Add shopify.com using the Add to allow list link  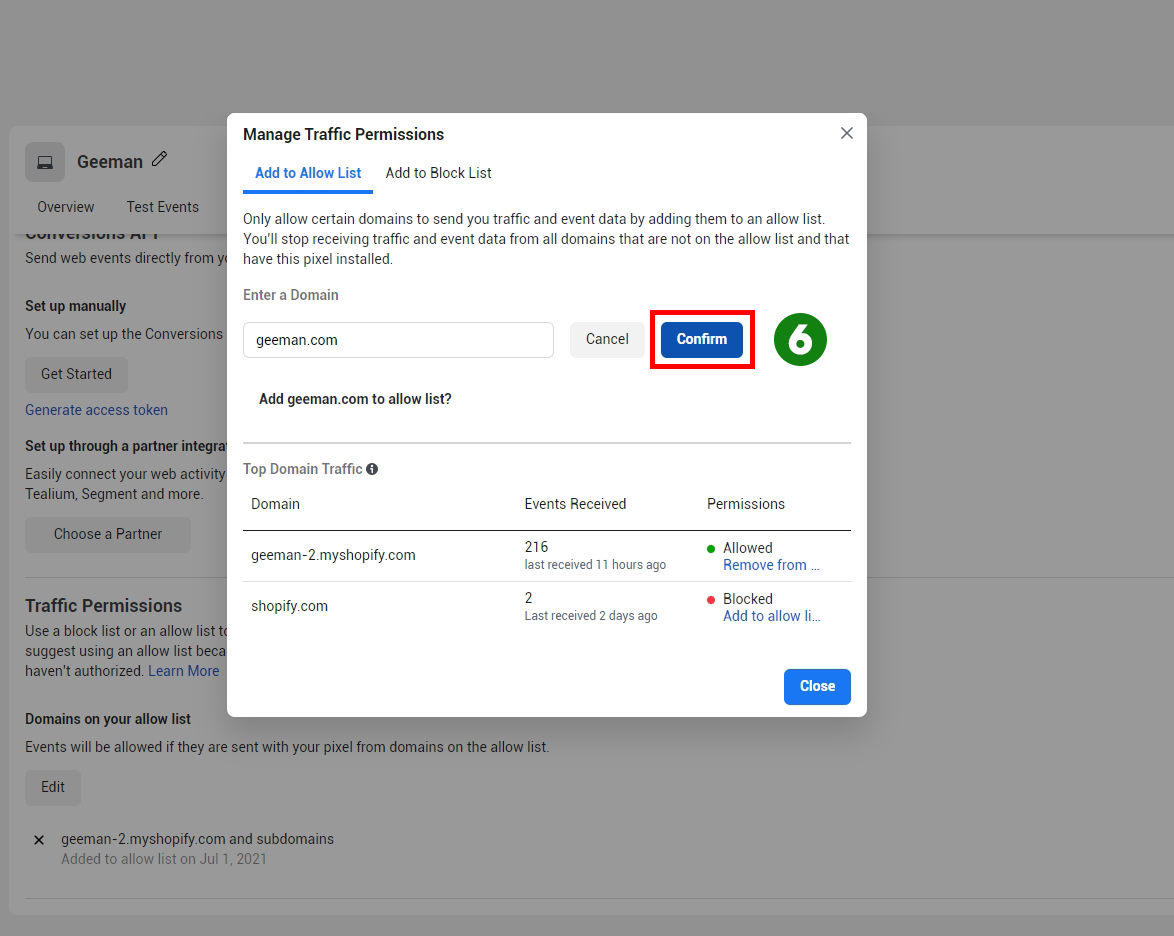point(771,616)
